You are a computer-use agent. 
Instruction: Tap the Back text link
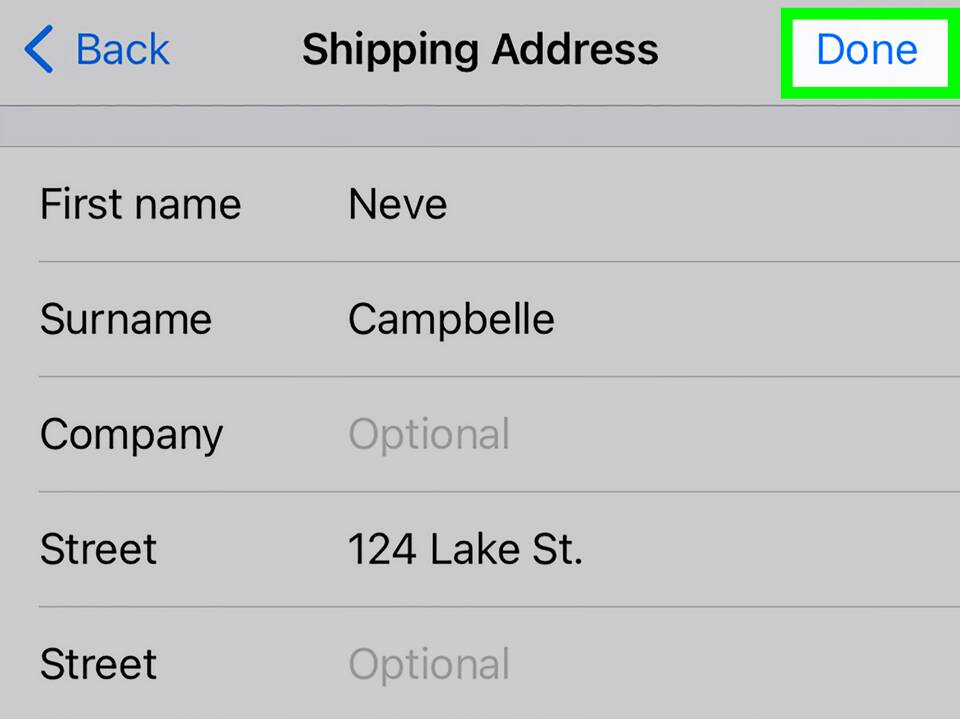[122, 50]
